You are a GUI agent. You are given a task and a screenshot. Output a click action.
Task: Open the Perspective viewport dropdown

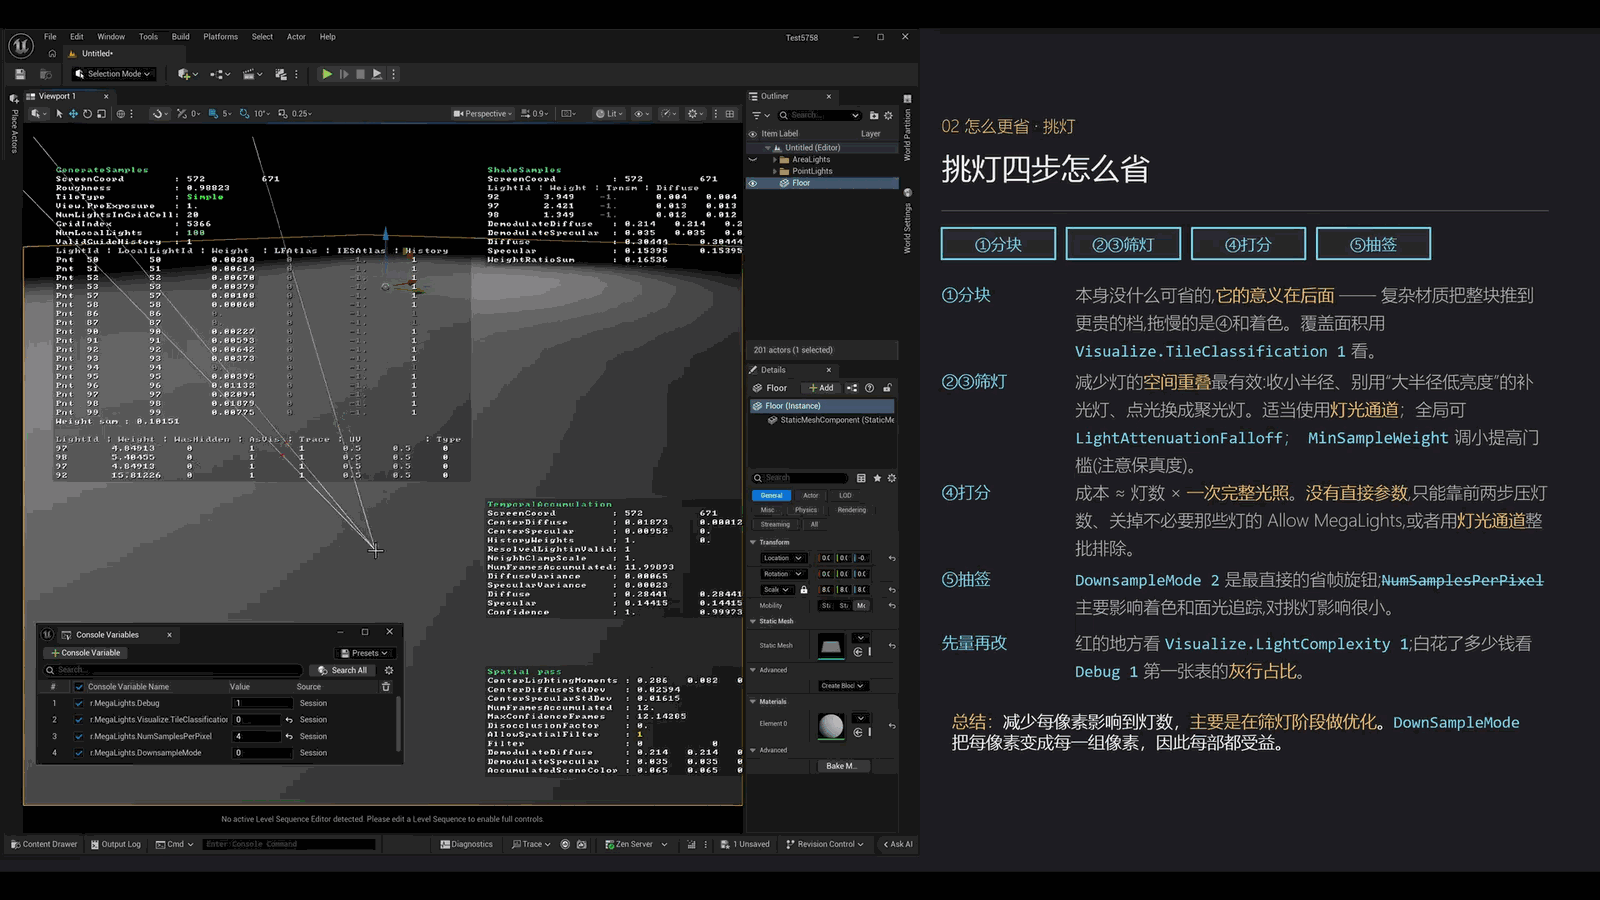[483, 114]
